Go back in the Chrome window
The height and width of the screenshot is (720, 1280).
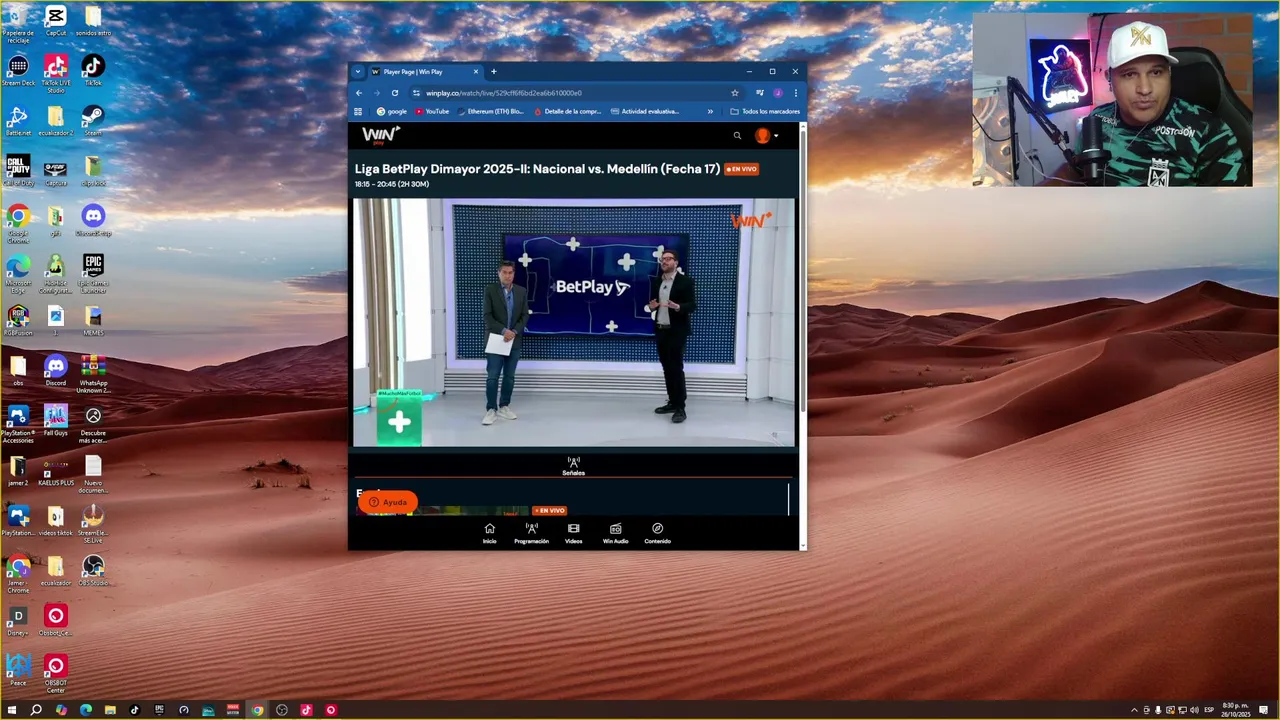point(359,93)
